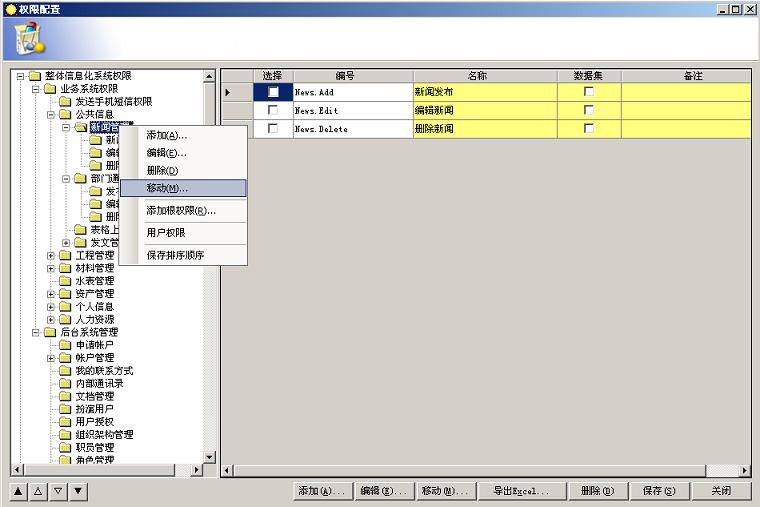
Task: Collapse the 业务系统权限 node
Action: pos(35,89)
